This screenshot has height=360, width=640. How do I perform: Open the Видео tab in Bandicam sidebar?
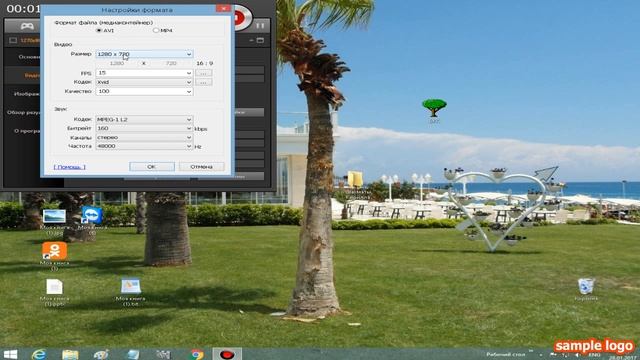pyautogui.click(x=32, y=76)
